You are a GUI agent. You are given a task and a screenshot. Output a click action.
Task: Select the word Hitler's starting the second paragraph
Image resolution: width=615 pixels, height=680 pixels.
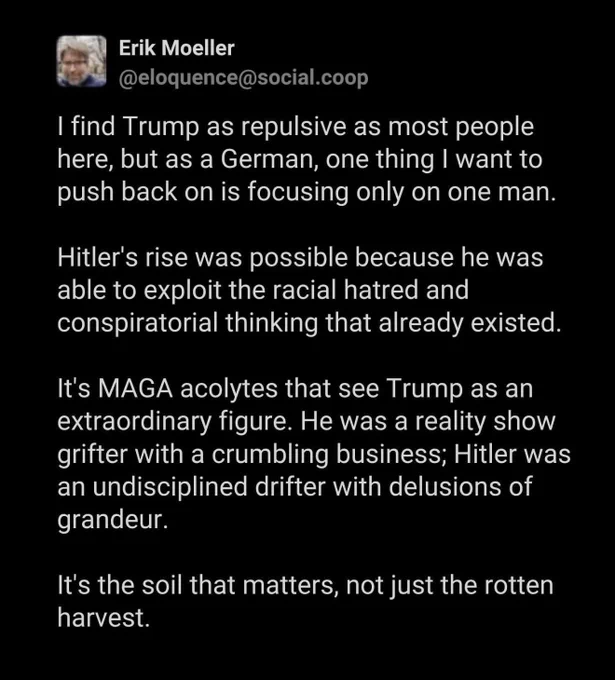(98, 257)
